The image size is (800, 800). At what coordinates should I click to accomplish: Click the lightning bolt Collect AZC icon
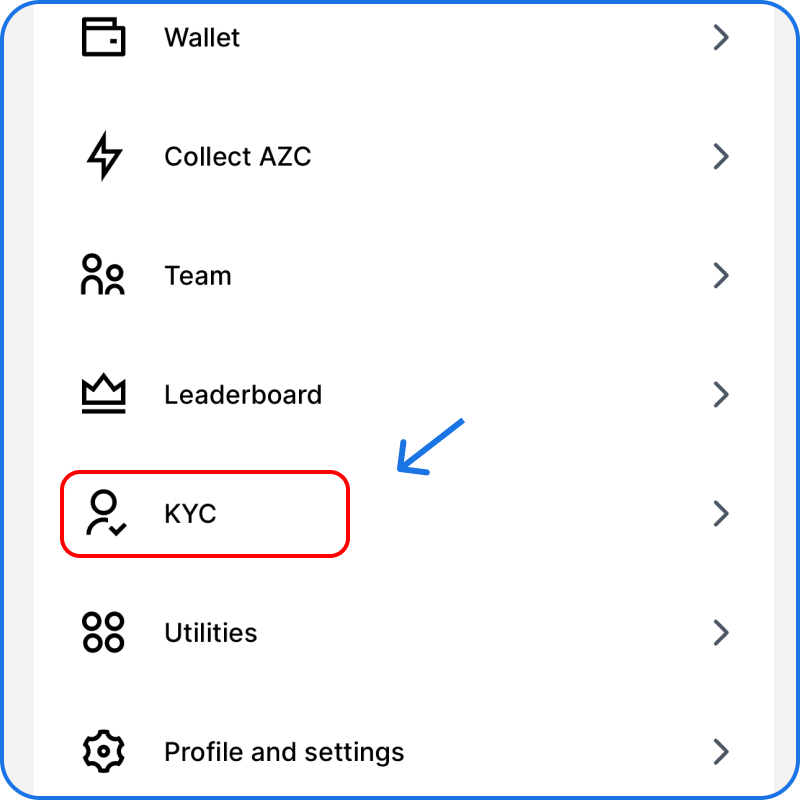point(104,157)
